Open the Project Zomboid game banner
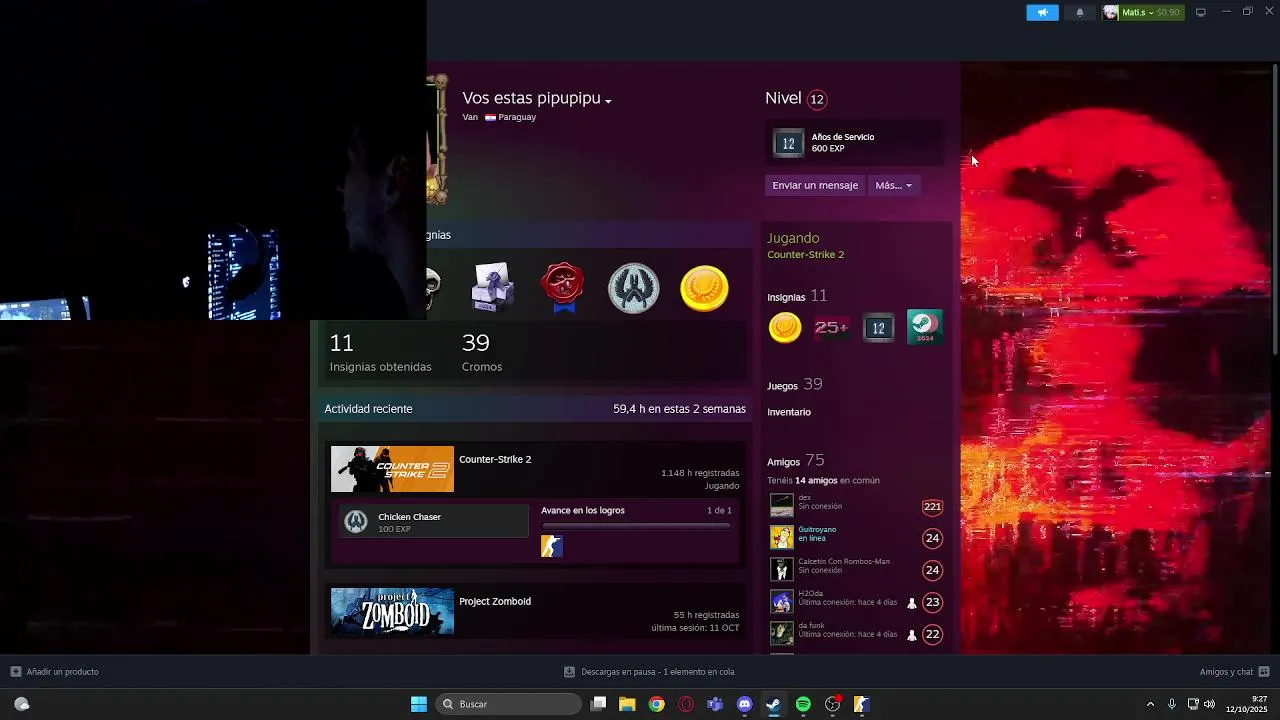1280x720 pixels. (392, 611)
